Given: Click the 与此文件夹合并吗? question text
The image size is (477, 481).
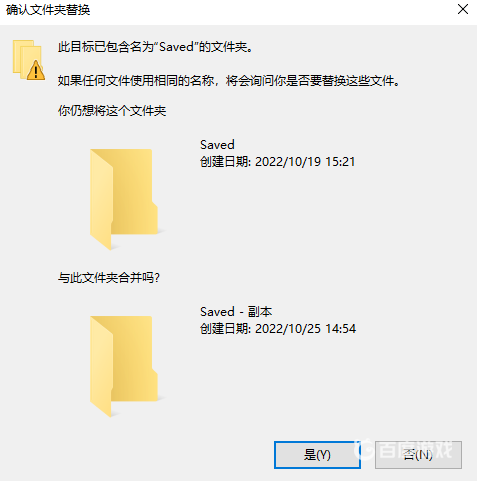Looking at the screenshot, I should pos(109,277).
